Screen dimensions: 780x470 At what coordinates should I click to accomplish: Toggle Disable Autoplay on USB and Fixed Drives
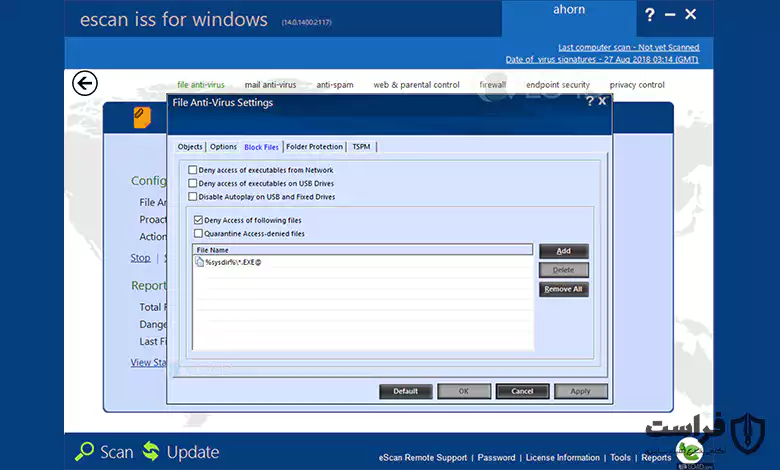click(x=193, y=197)
